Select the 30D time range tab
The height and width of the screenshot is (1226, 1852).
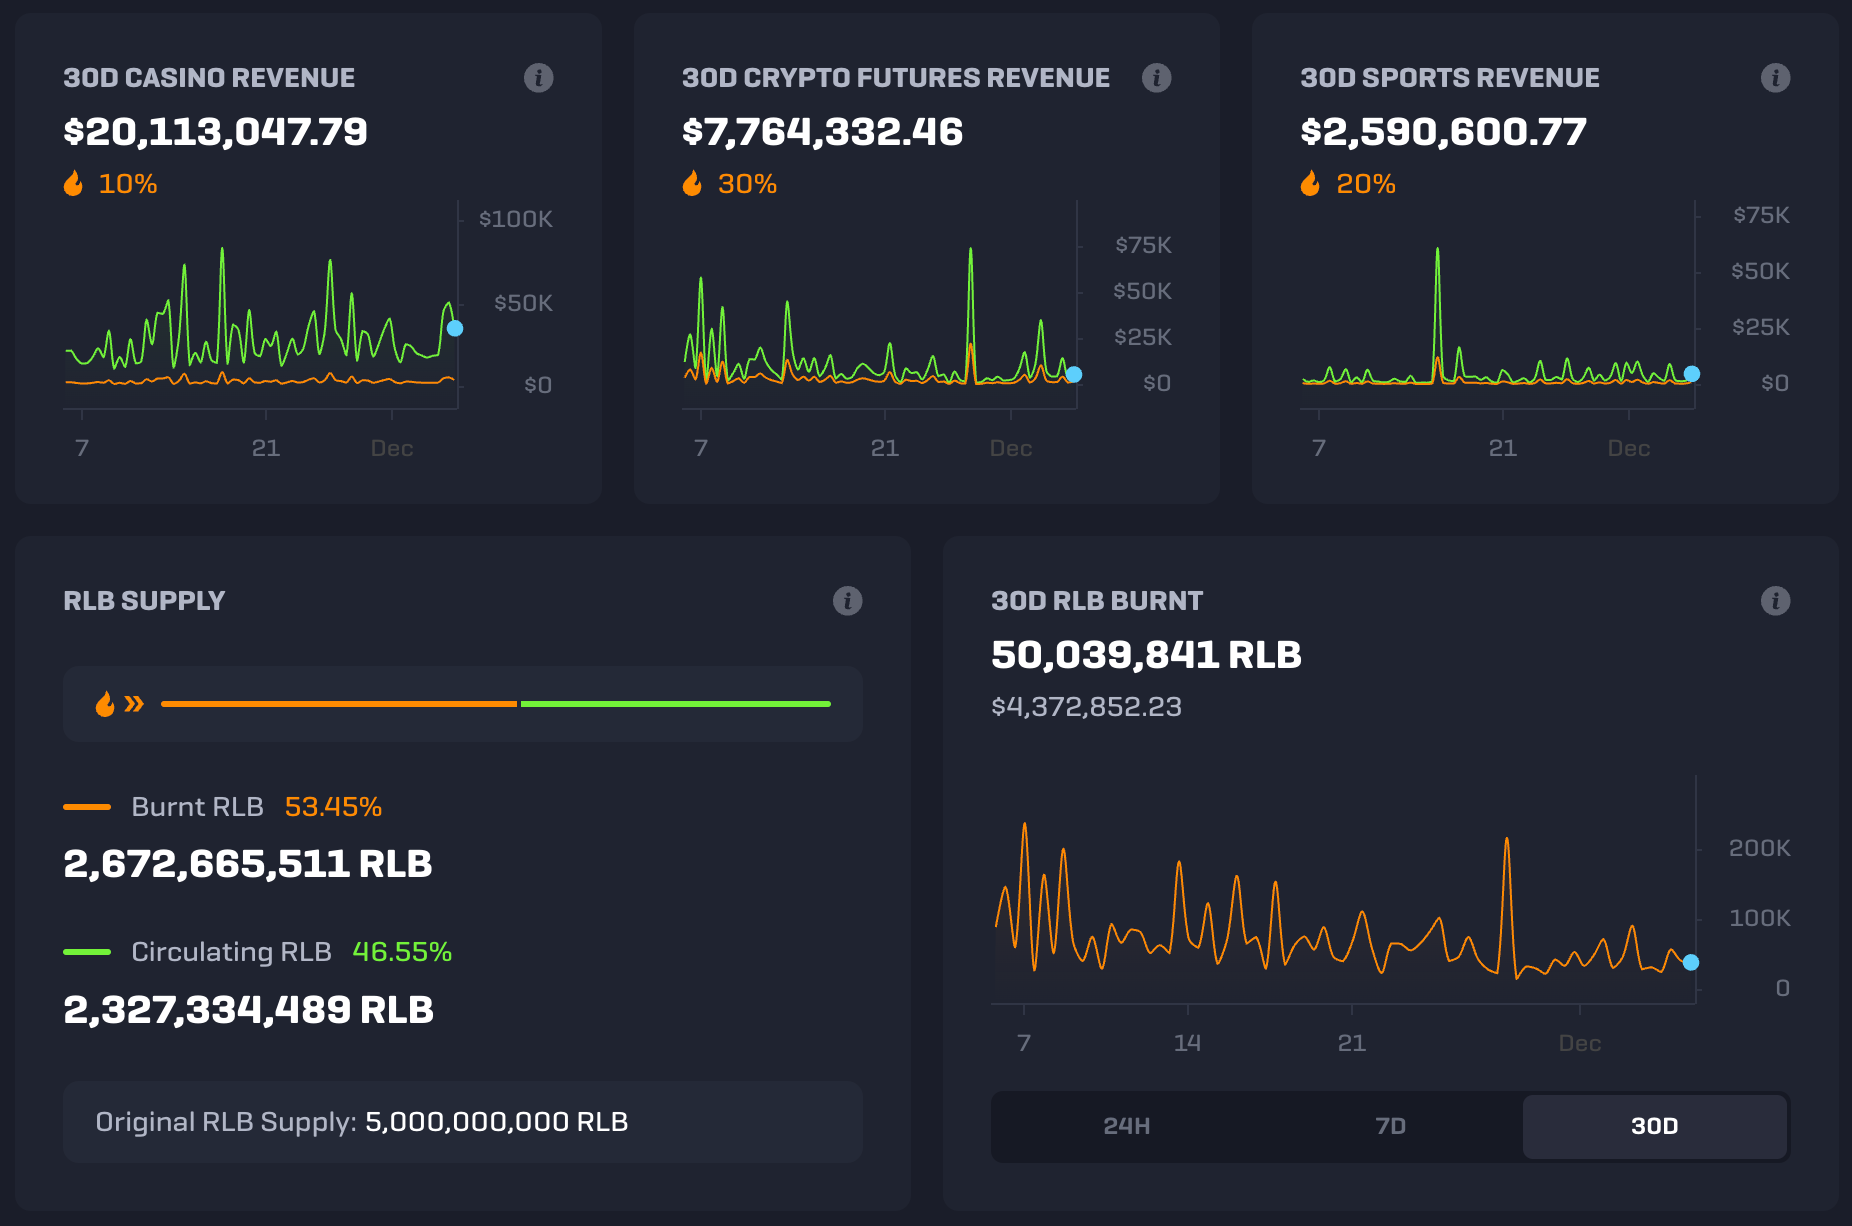(1654, 1126)
